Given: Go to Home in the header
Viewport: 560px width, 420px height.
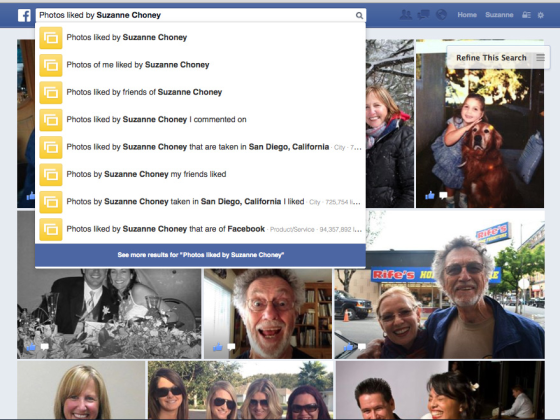Looking at the screenshot, I should [x=467, y=15].
